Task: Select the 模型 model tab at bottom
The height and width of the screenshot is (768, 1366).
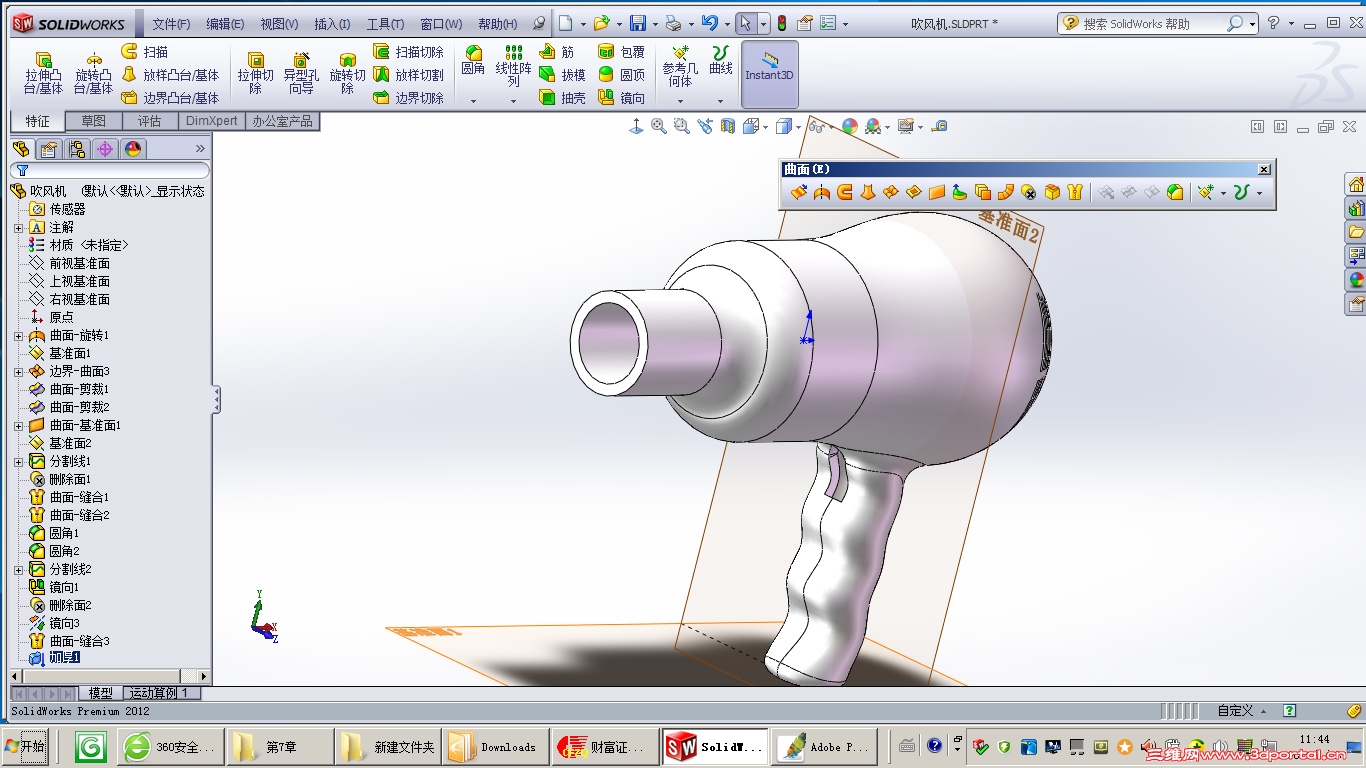Action: (100, 693)
